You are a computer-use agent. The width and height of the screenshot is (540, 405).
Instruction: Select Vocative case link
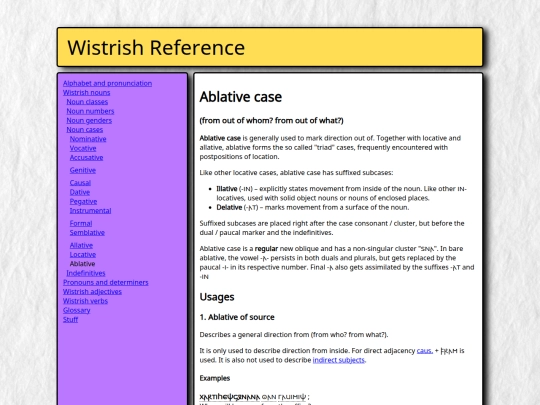tap(83, 148)
